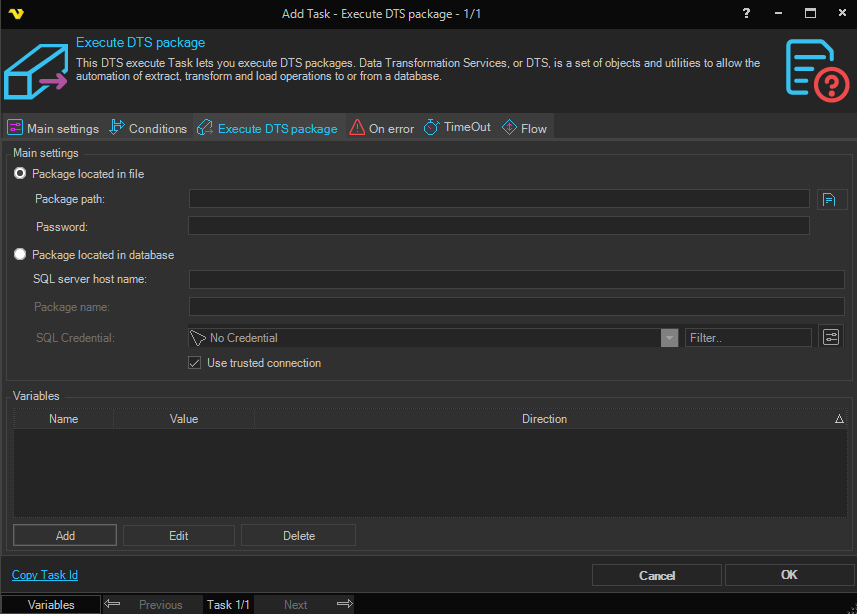Viewport: 857px width, 614px height.
Task: Select Package located in file option
Action: (x=20, y=174)
